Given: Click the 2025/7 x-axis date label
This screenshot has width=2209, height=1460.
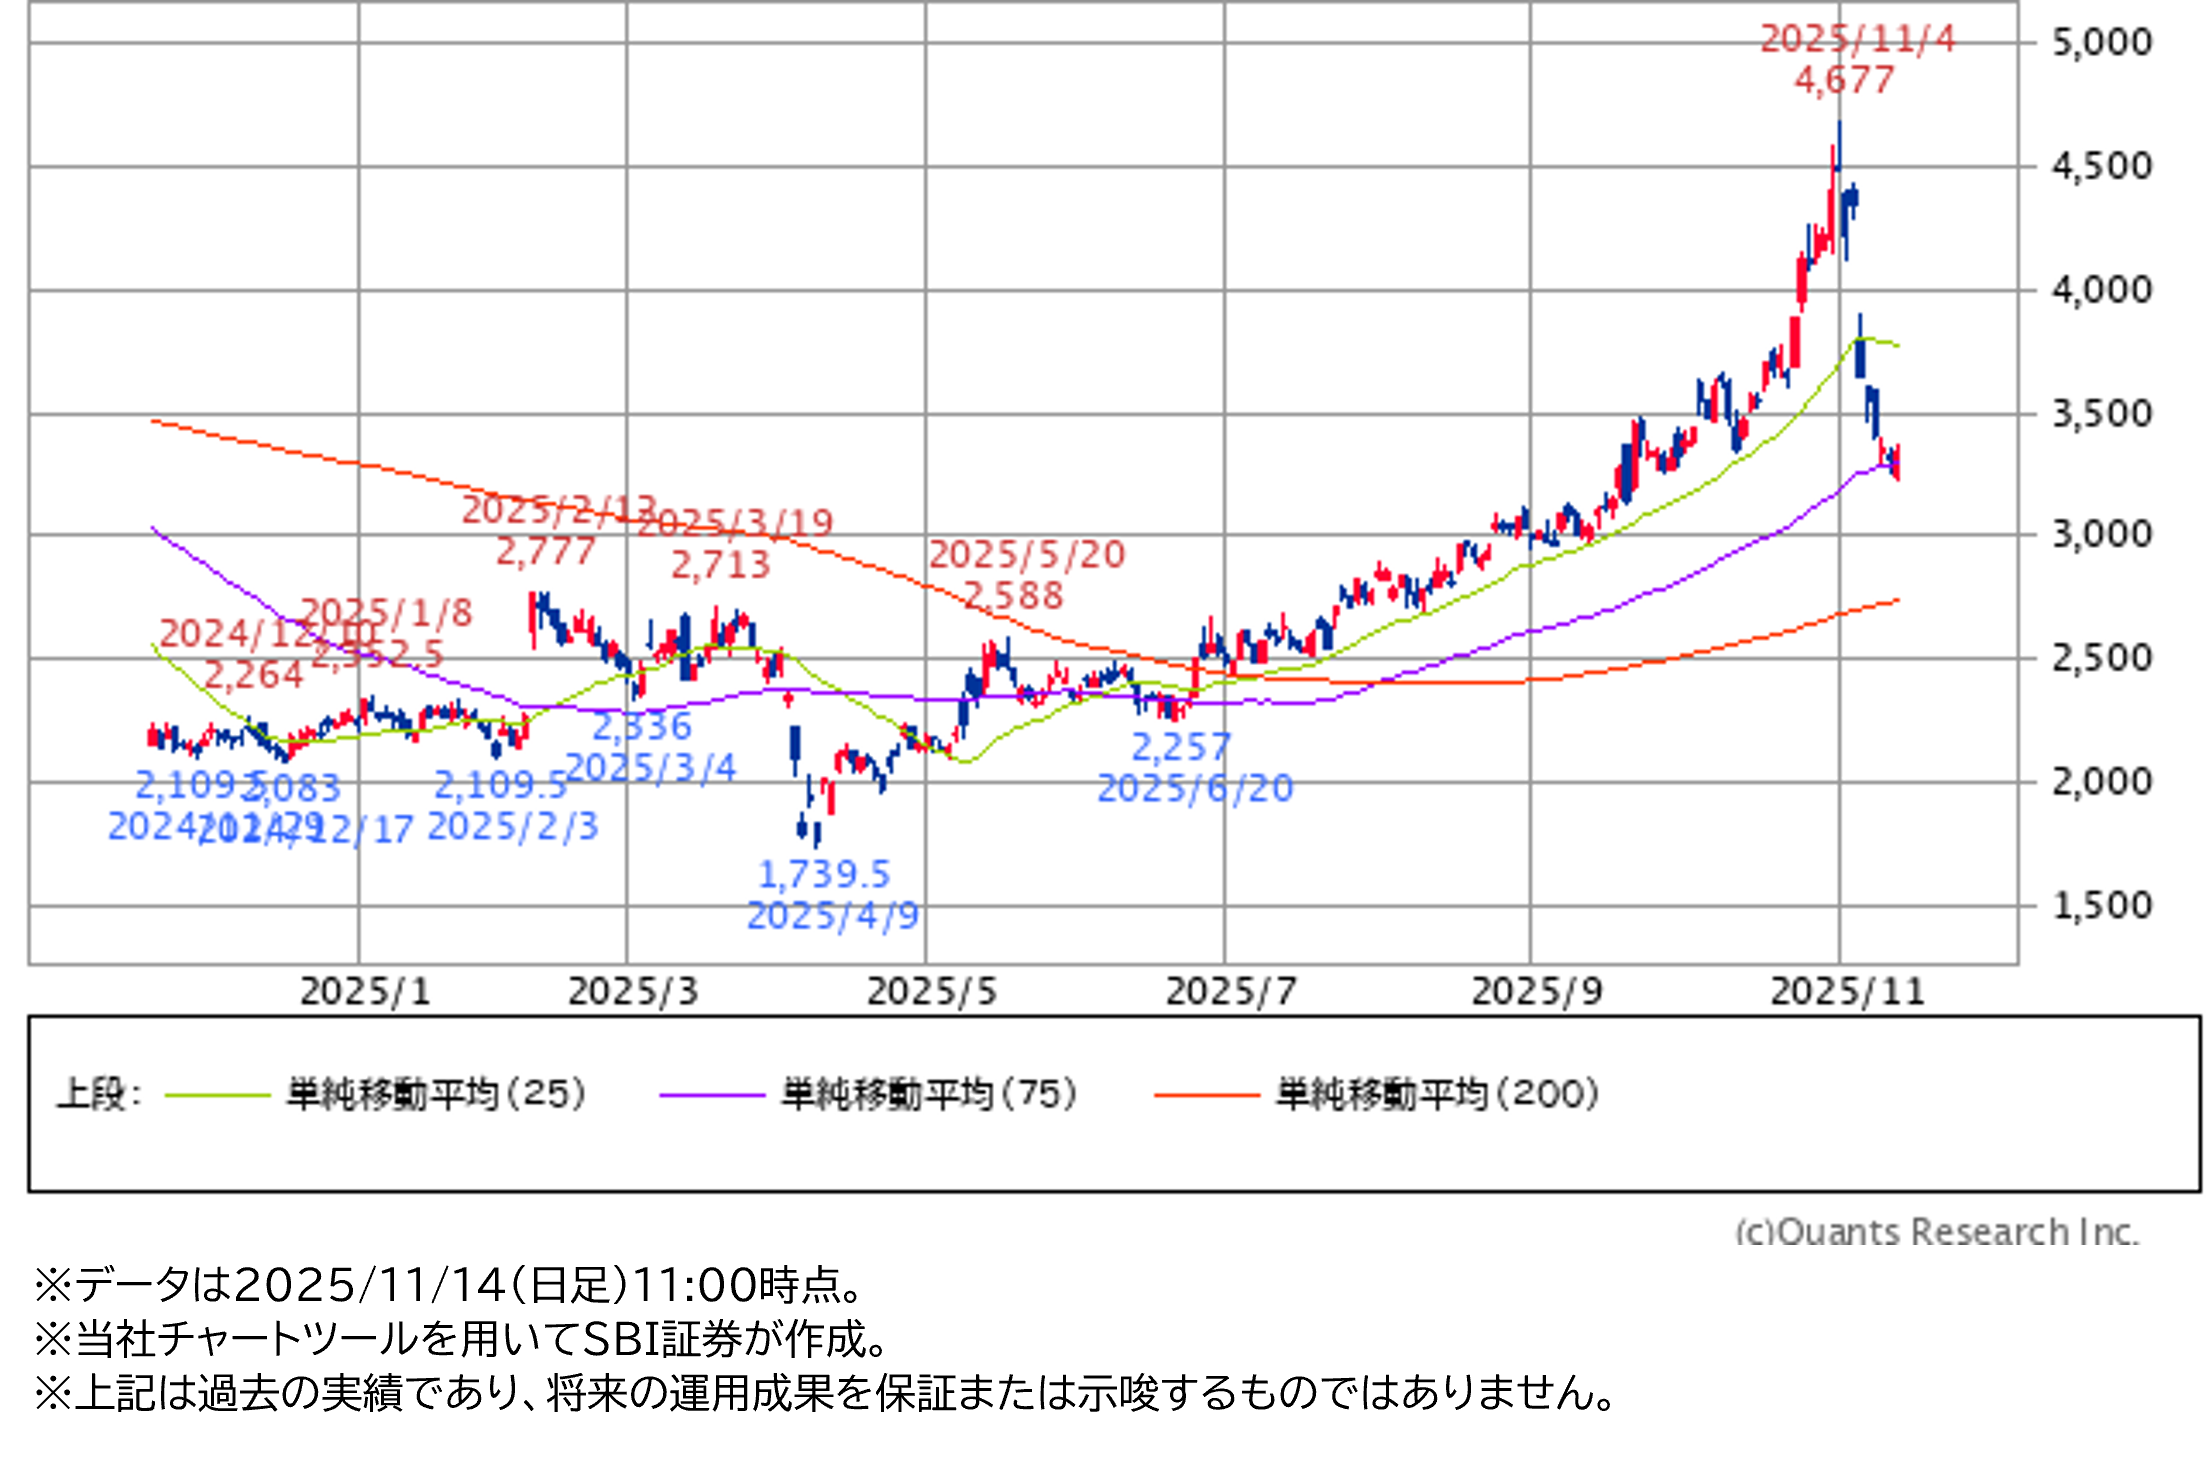Looking at the screenshot, I should coord(1231,992).
